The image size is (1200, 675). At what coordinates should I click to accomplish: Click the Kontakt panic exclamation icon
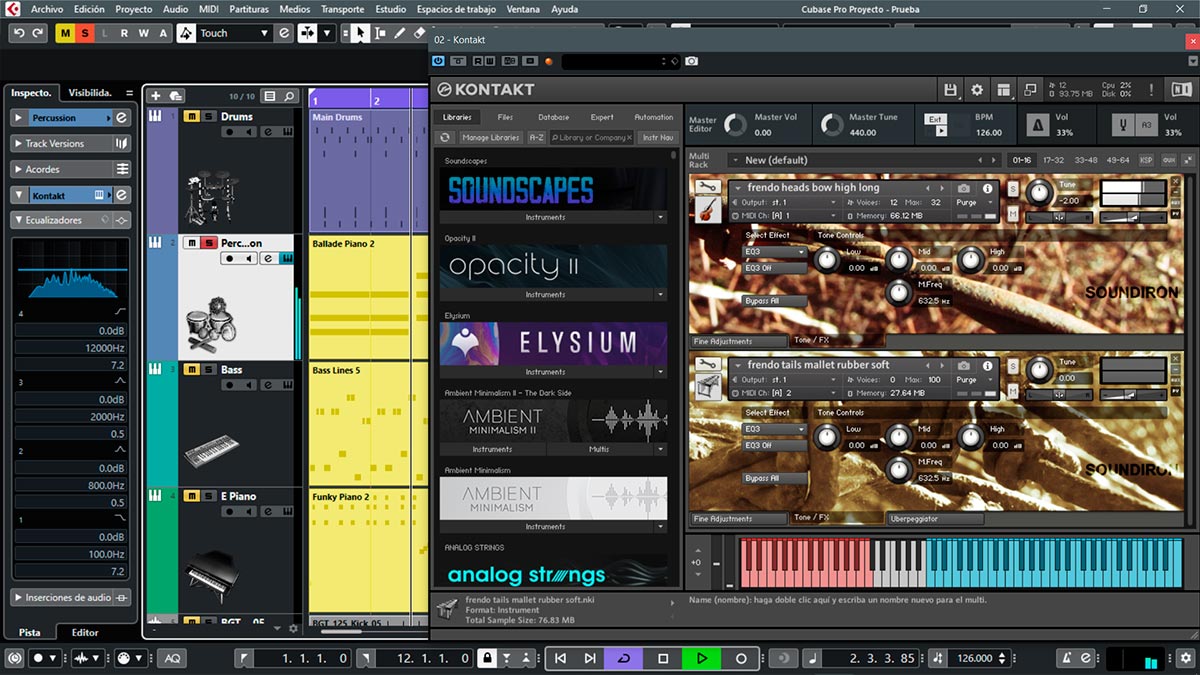pos(1152,90)
